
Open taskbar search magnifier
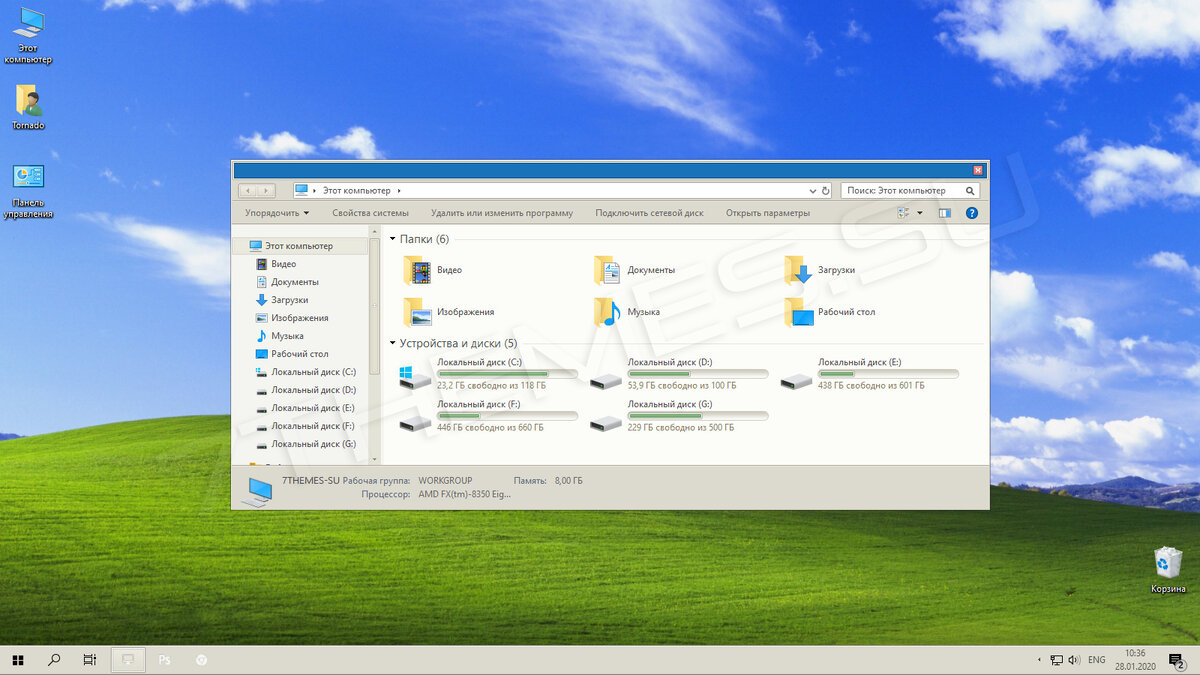pos(54,660)
